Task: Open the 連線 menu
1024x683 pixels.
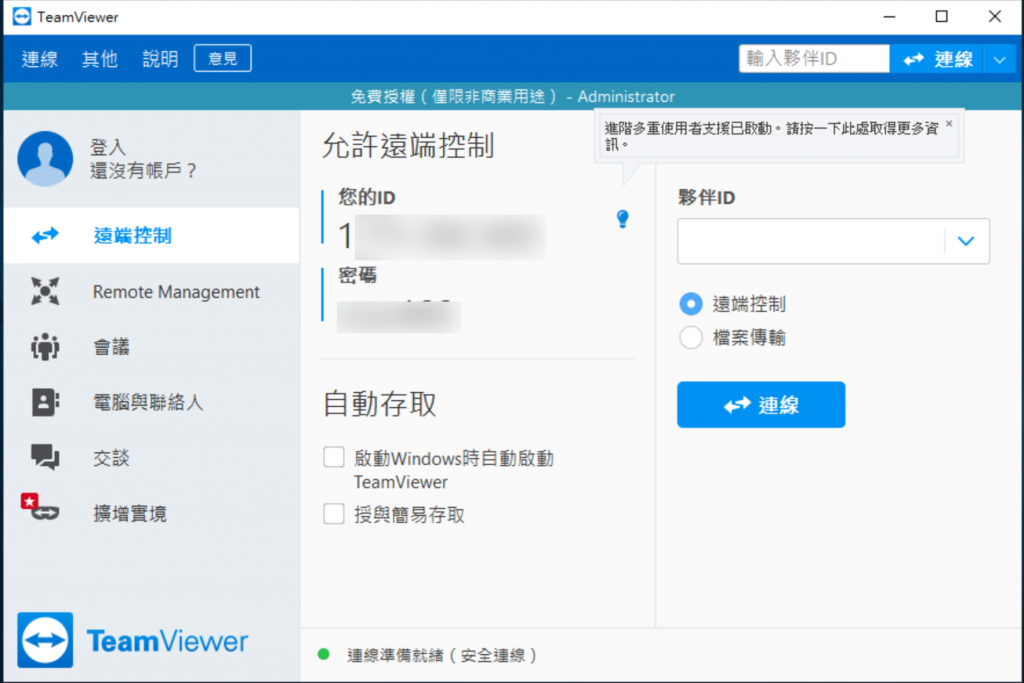Action: point(40,59)
